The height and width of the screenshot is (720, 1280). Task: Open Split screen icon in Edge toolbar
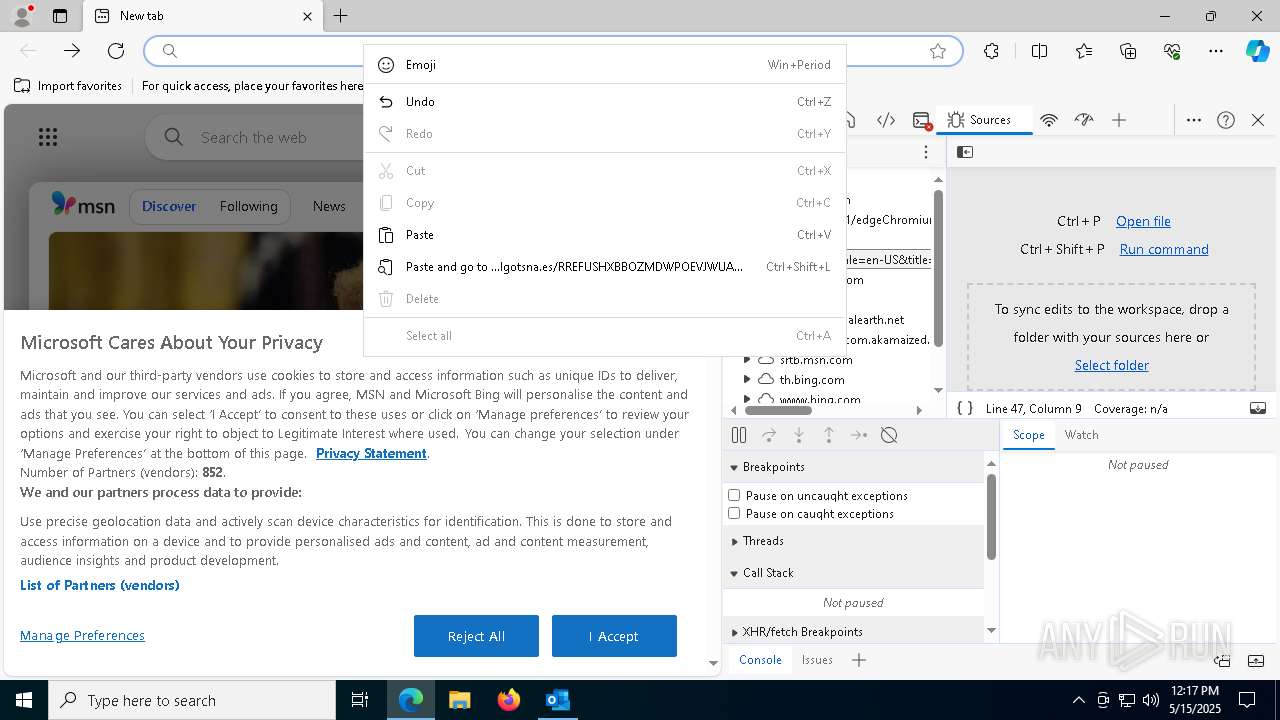(1039, 51)
